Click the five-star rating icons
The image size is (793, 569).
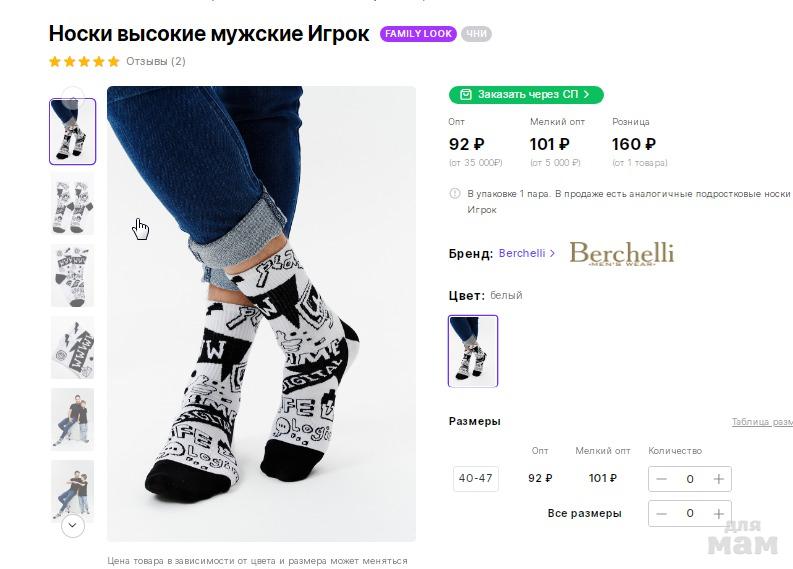click(x=84, y=62)
